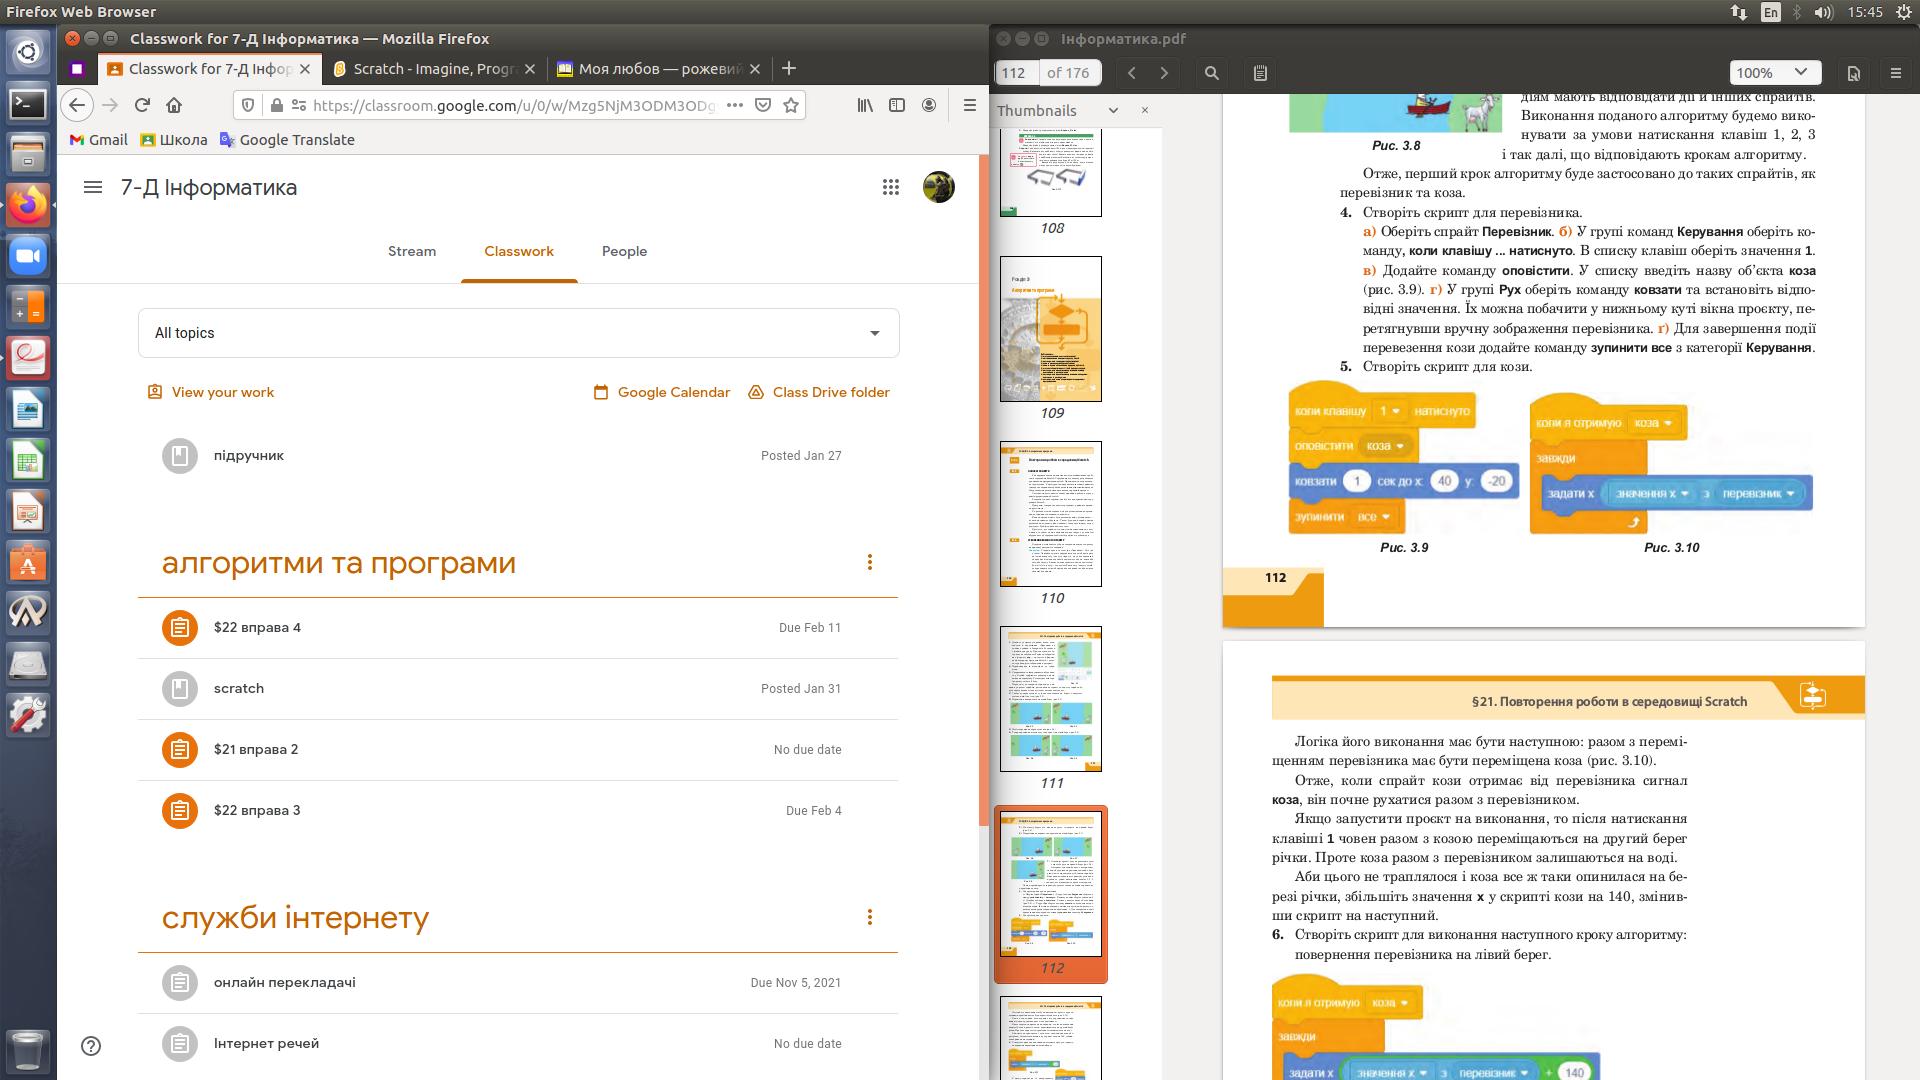
Task: Click the PDF viewer search icon
Action: tap(1212, 73)
